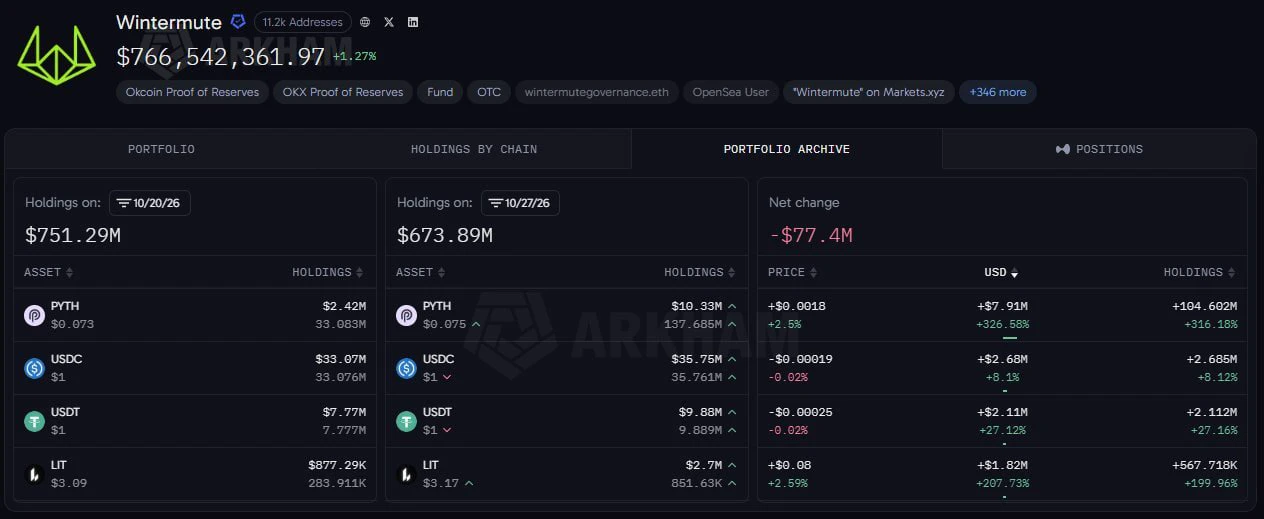This screenshot has height=519, width=1264.
Task: Open Wintermute's X profile icon
Action: pyautogui.click(x=389, y=22)
